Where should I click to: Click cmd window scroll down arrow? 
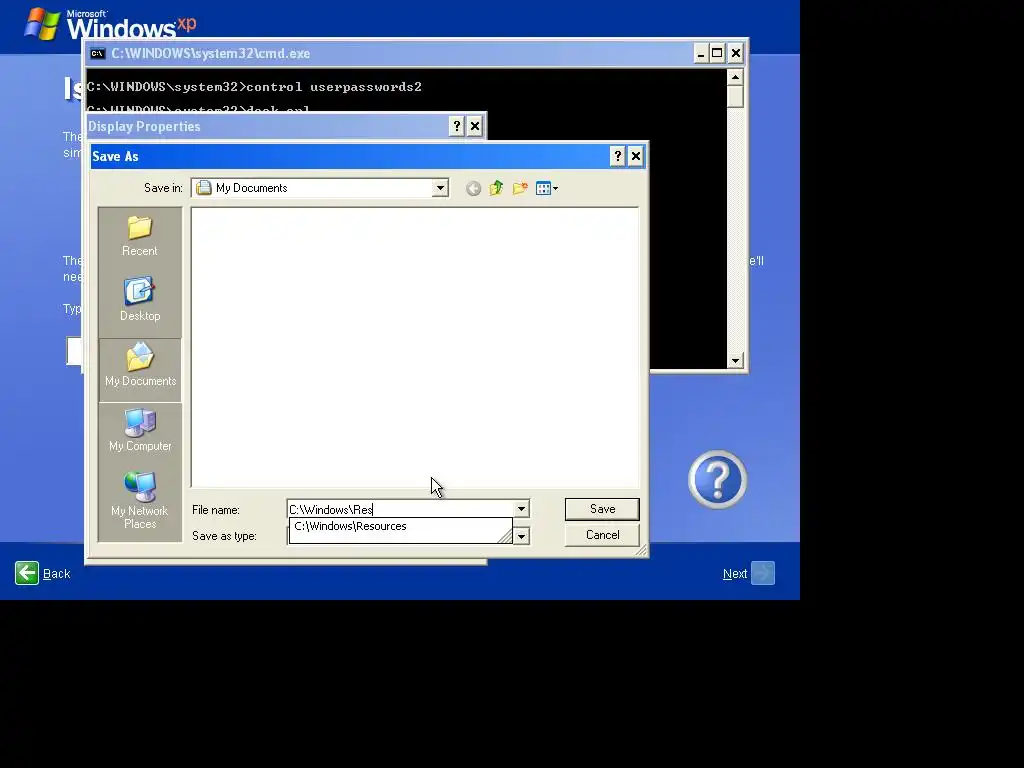coord(735,360)
